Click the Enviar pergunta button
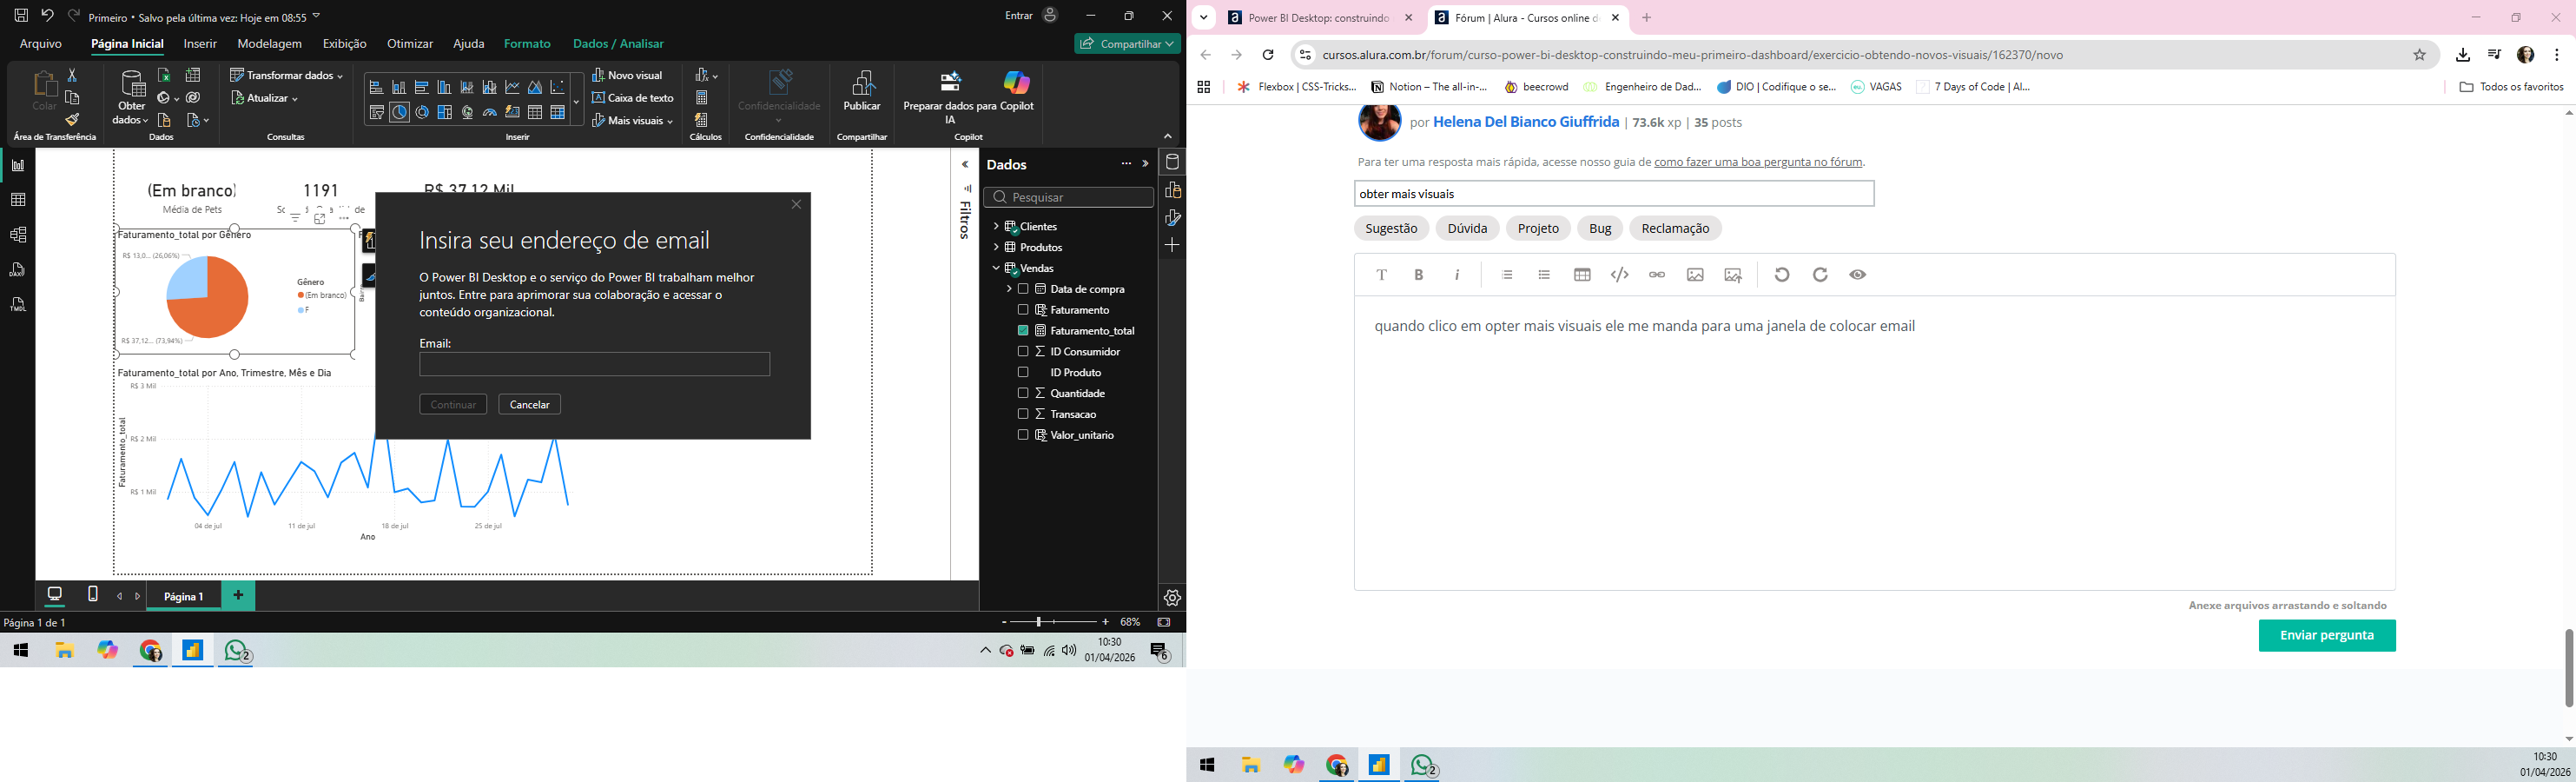This screenshot has height=782, width=2576. pyautogui.click(x=2327, y=636)
